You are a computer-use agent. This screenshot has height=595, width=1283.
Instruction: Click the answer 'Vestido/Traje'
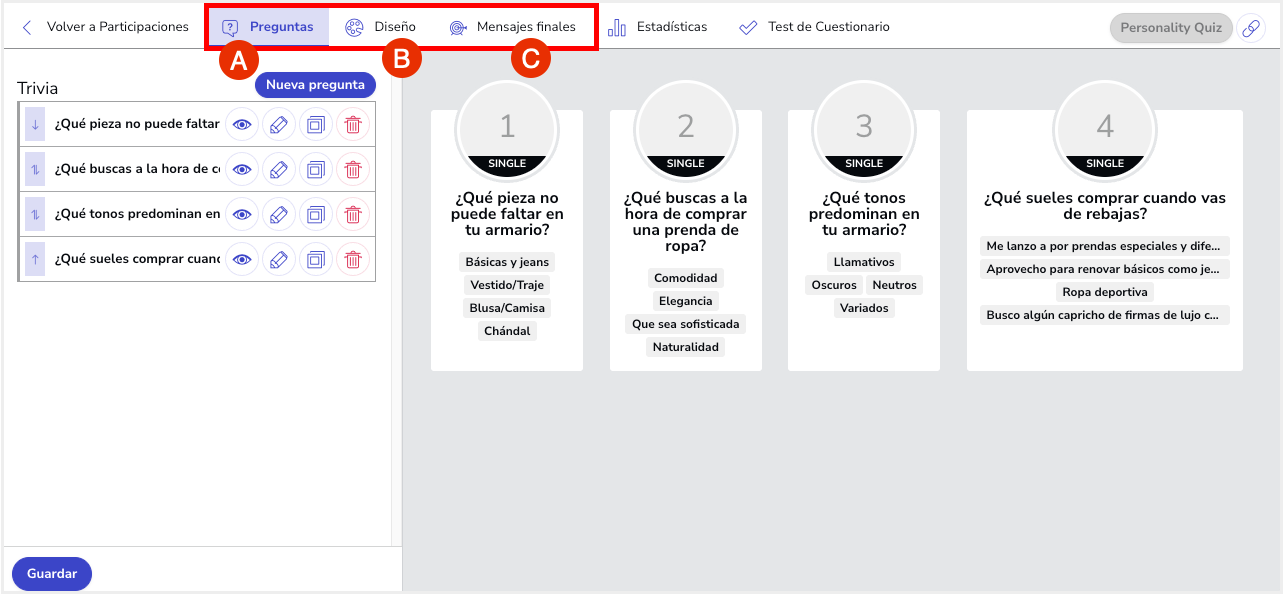click(507, 285)
